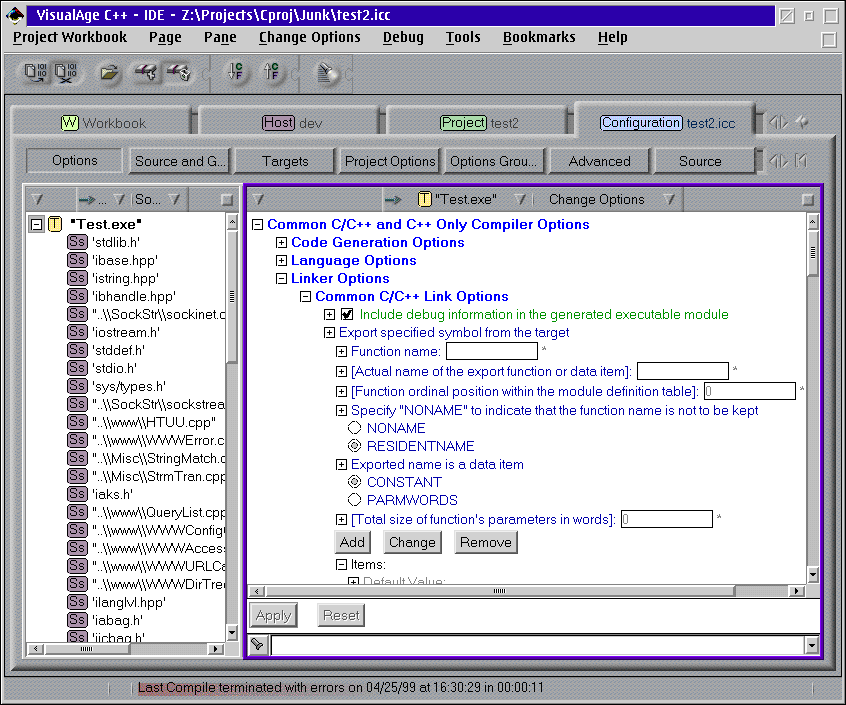Open the Targets sub-tab
The image size is (846, 705).
coord(285,161)
